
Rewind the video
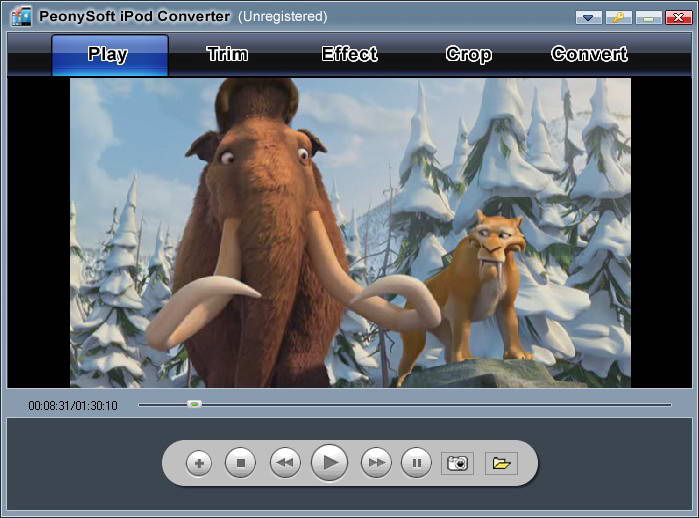[x=285, y=463]
